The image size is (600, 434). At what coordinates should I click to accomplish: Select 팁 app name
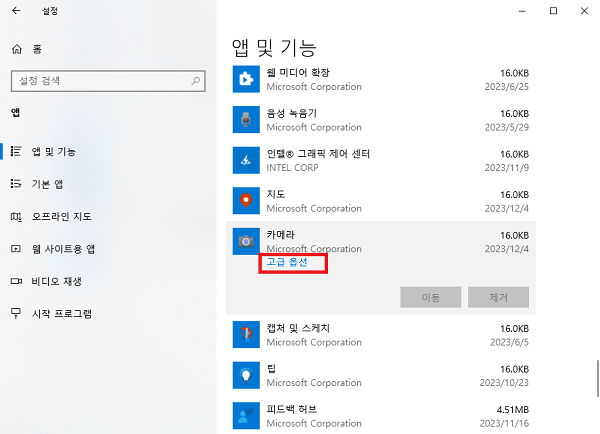point(271,369)
